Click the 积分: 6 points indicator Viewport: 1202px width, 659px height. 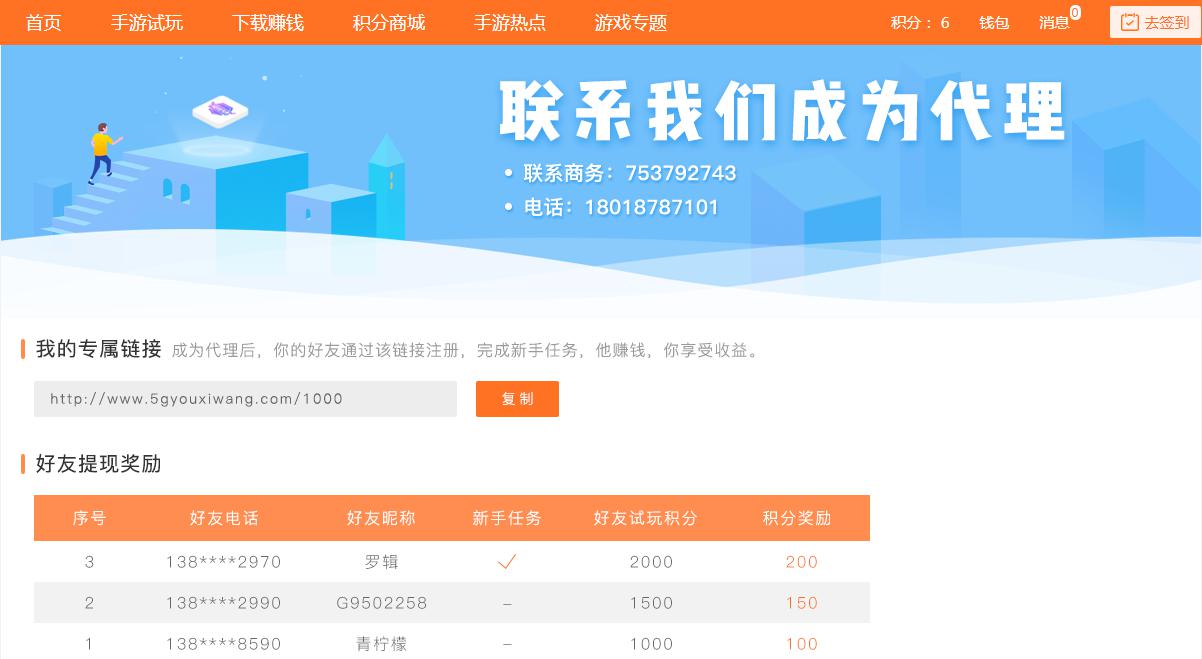[920, 22]
